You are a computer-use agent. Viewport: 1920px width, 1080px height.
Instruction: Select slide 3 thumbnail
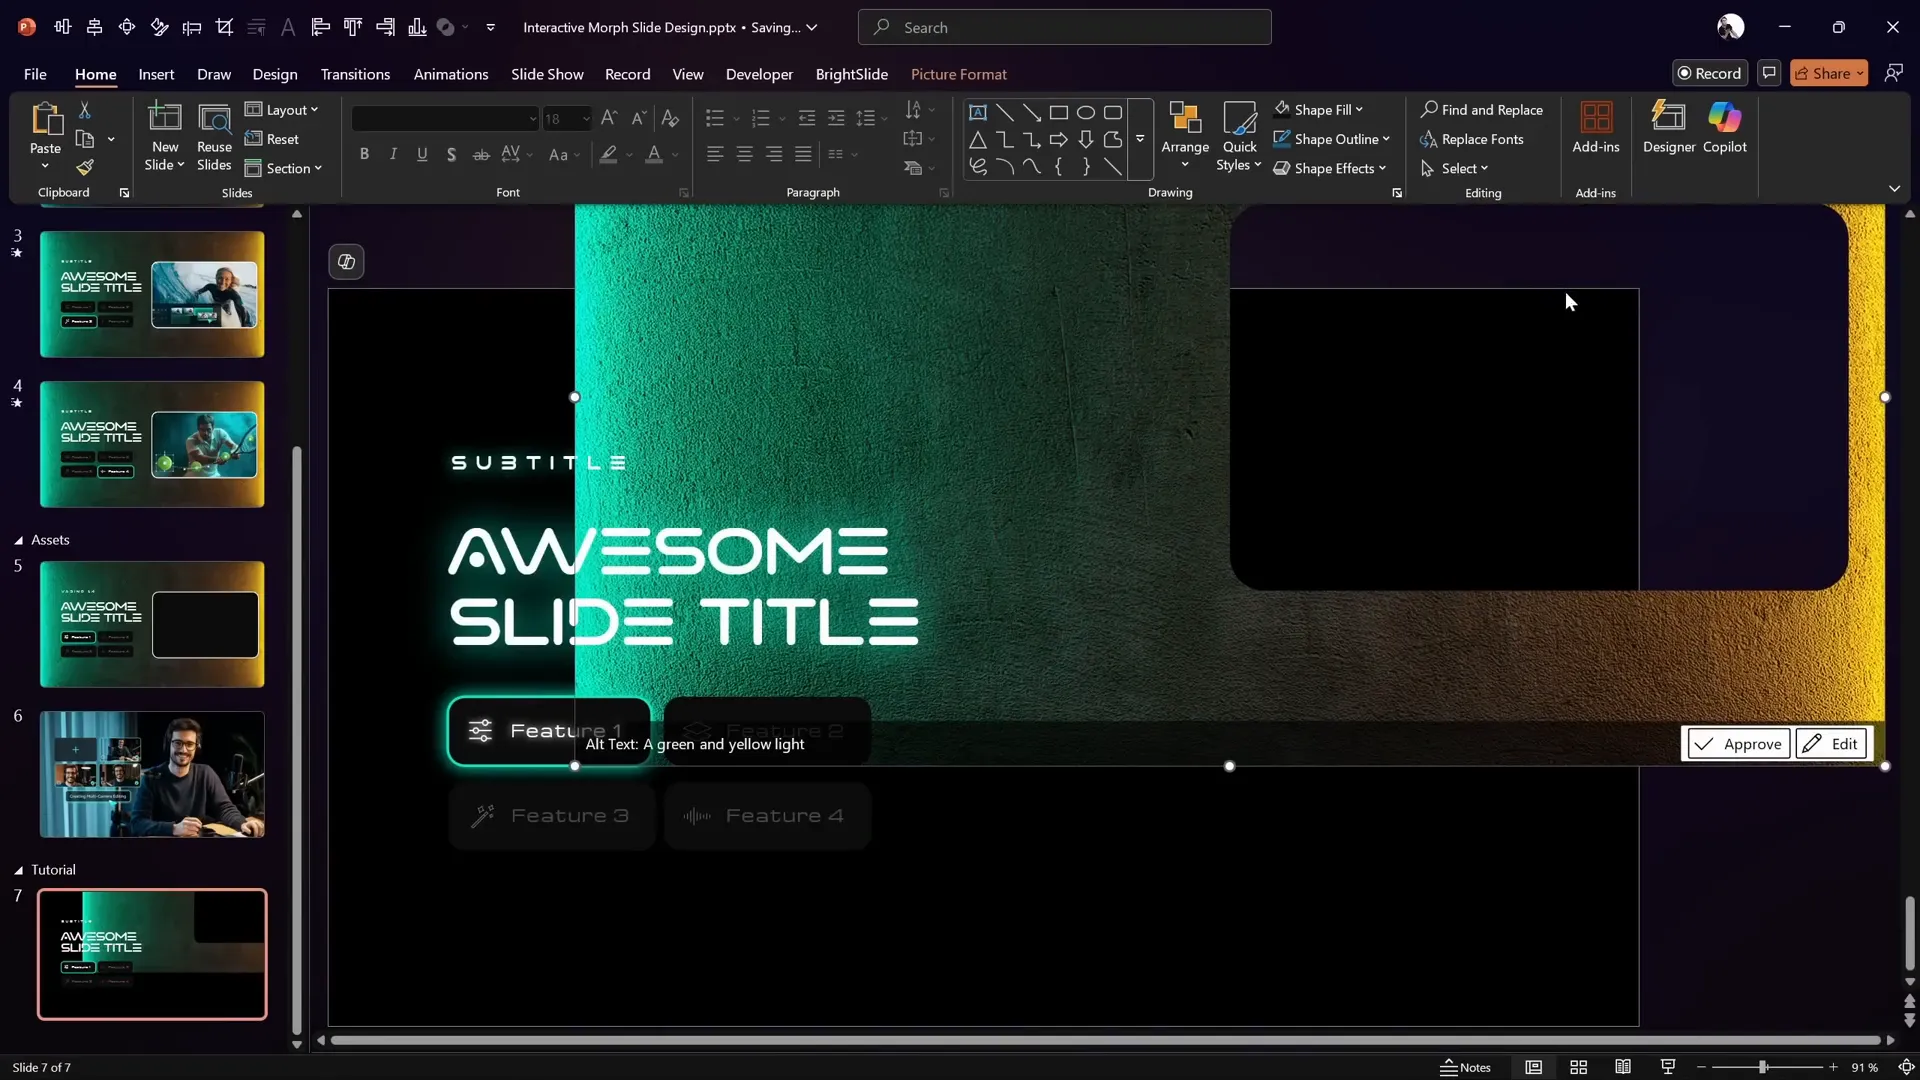pos(152,294)
